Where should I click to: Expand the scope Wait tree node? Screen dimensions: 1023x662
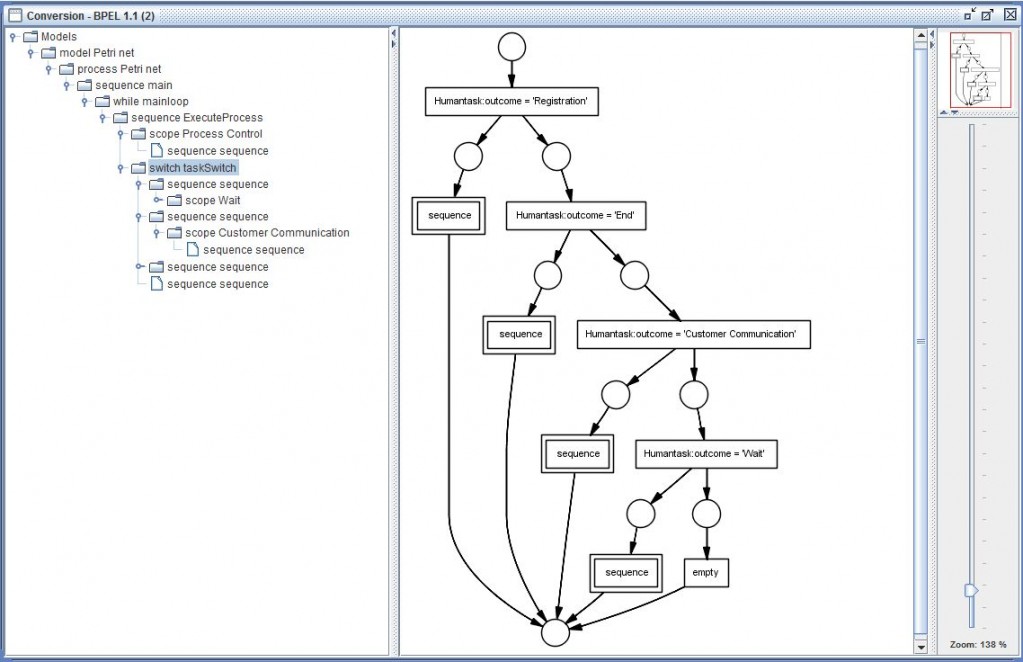pos(156,200)
